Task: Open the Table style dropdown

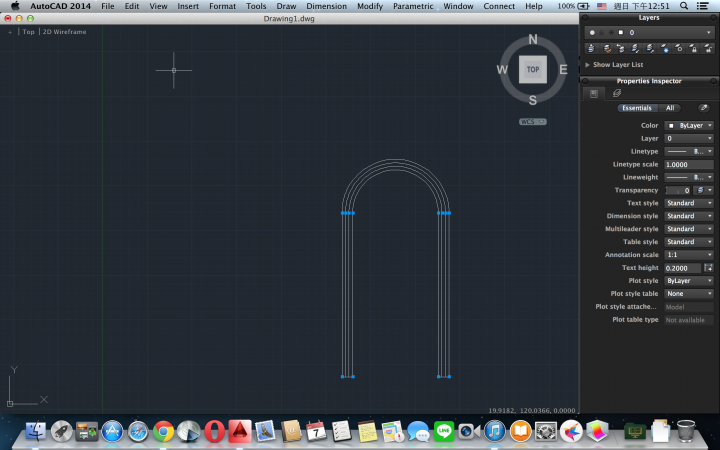Action: point(689,242)
